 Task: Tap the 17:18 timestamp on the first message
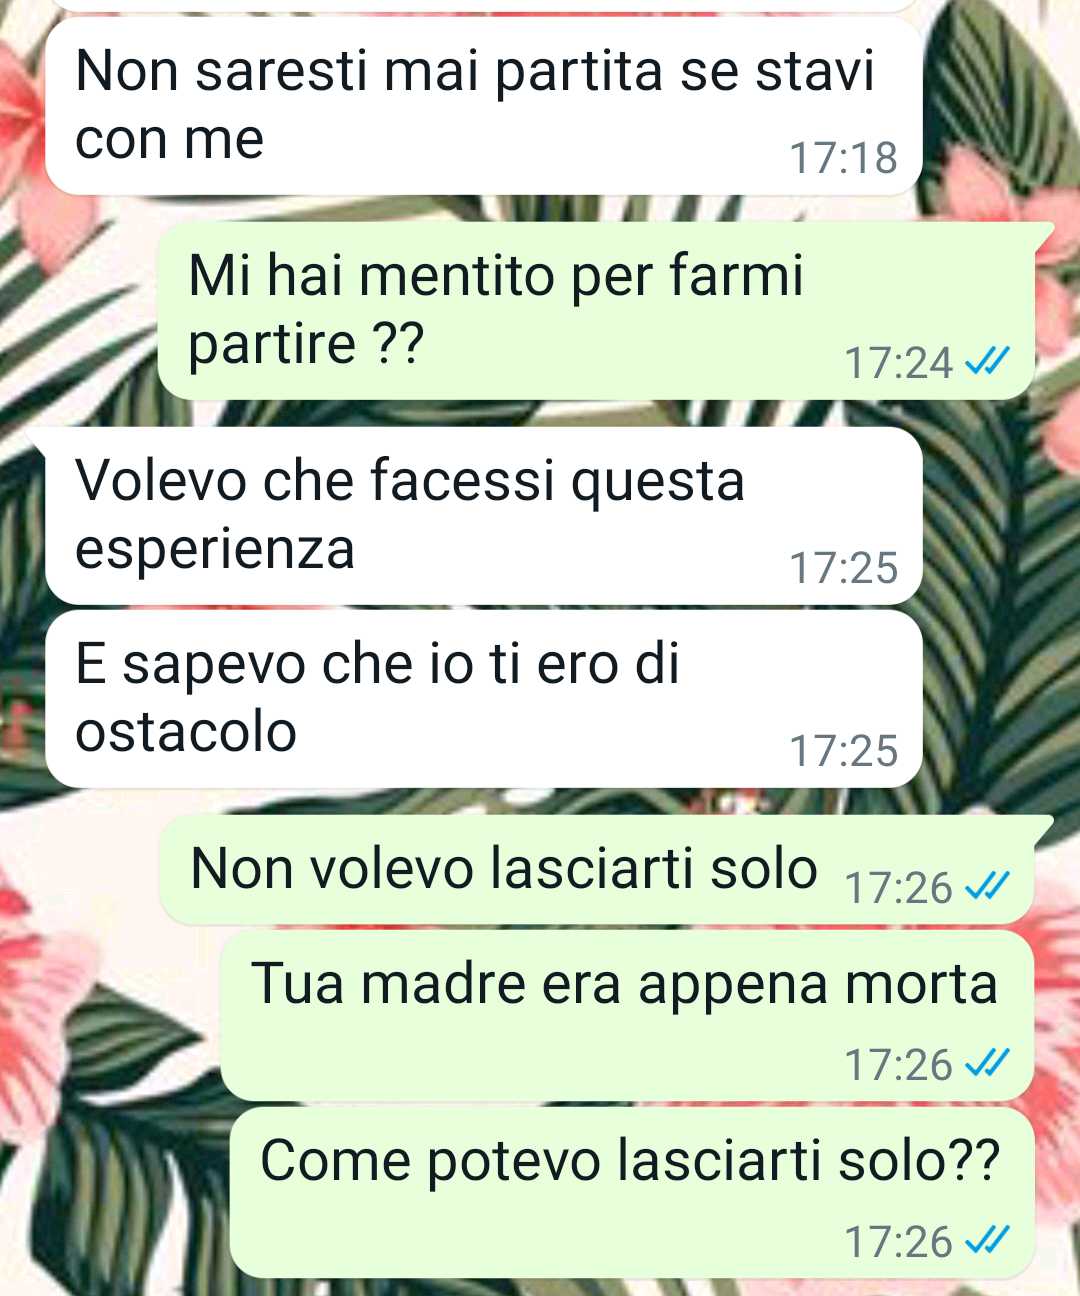[843, 158]
